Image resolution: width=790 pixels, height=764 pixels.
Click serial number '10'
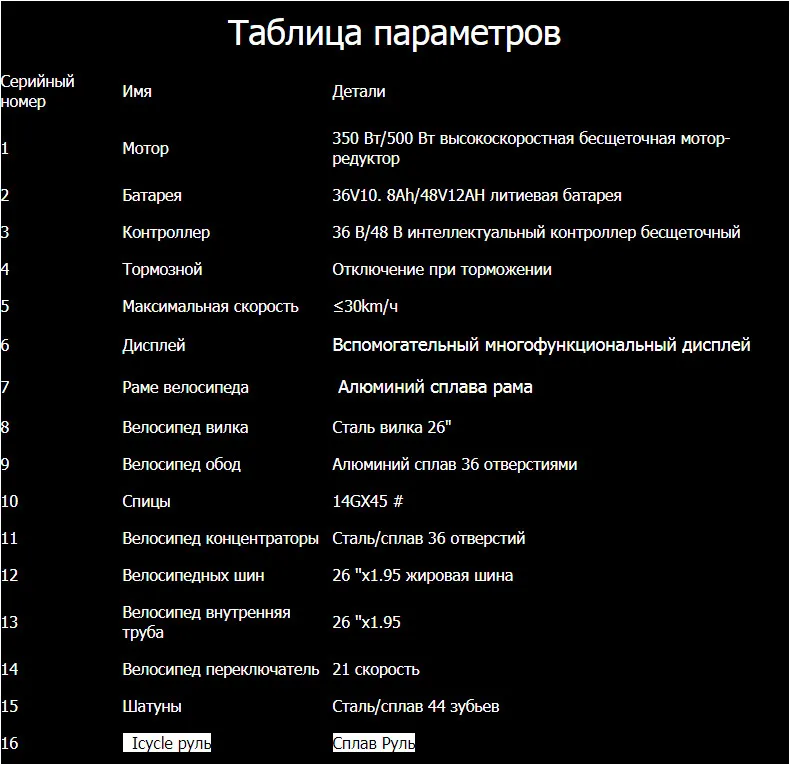coord(10,501)
